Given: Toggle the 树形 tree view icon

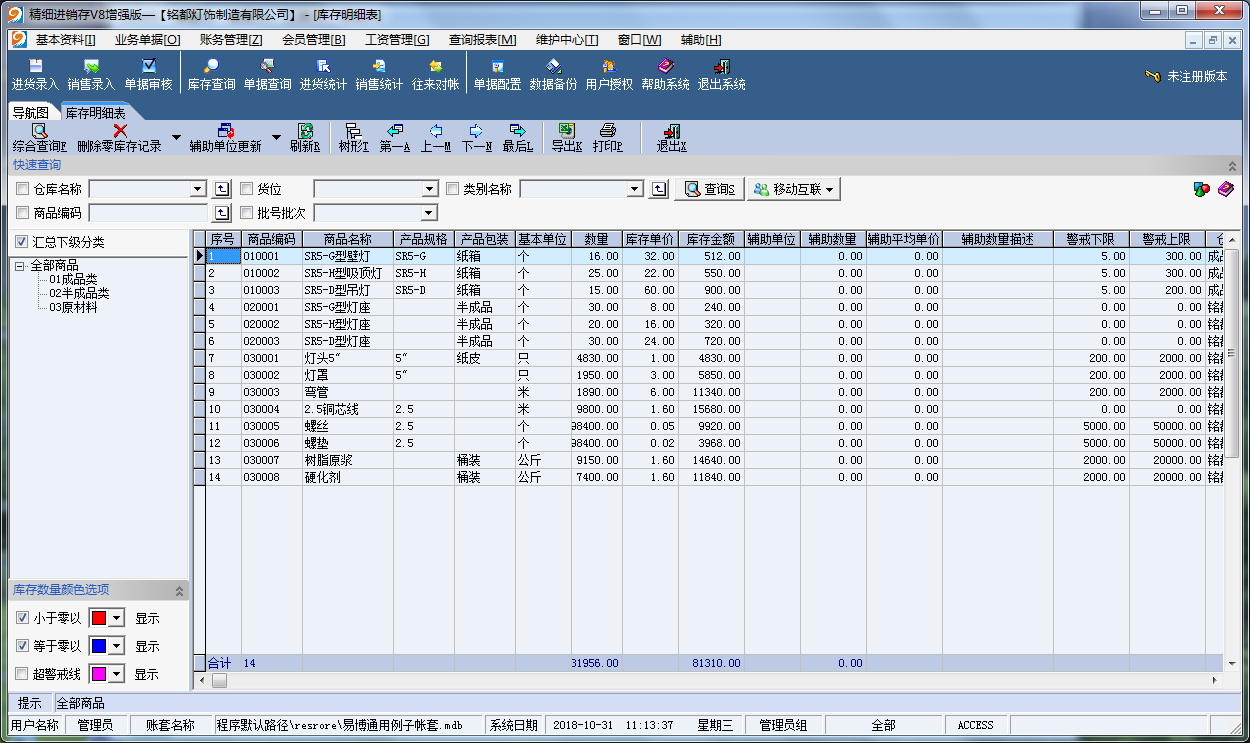Looking at the screenshot, I should [353, 138].
